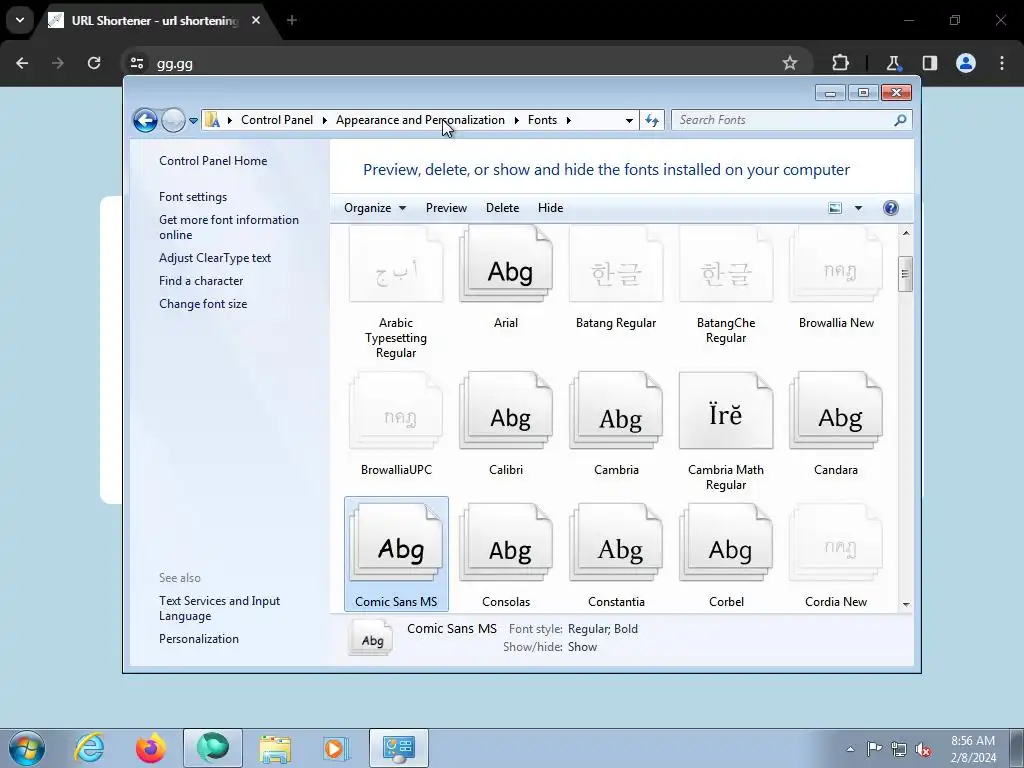Bookmark the page with the star icon

click(790, 63)
